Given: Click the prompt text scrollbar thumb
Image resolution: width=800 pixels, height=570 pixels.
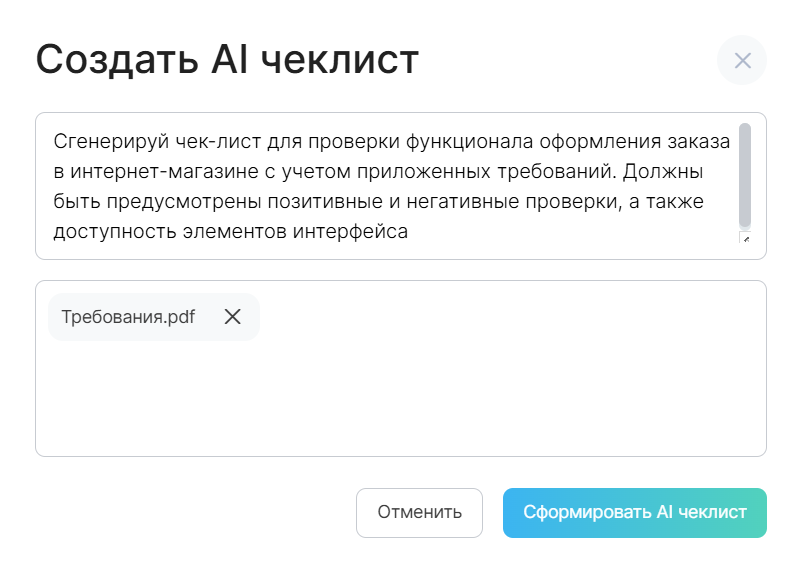Looking at the screenshot, I should 744,175.
